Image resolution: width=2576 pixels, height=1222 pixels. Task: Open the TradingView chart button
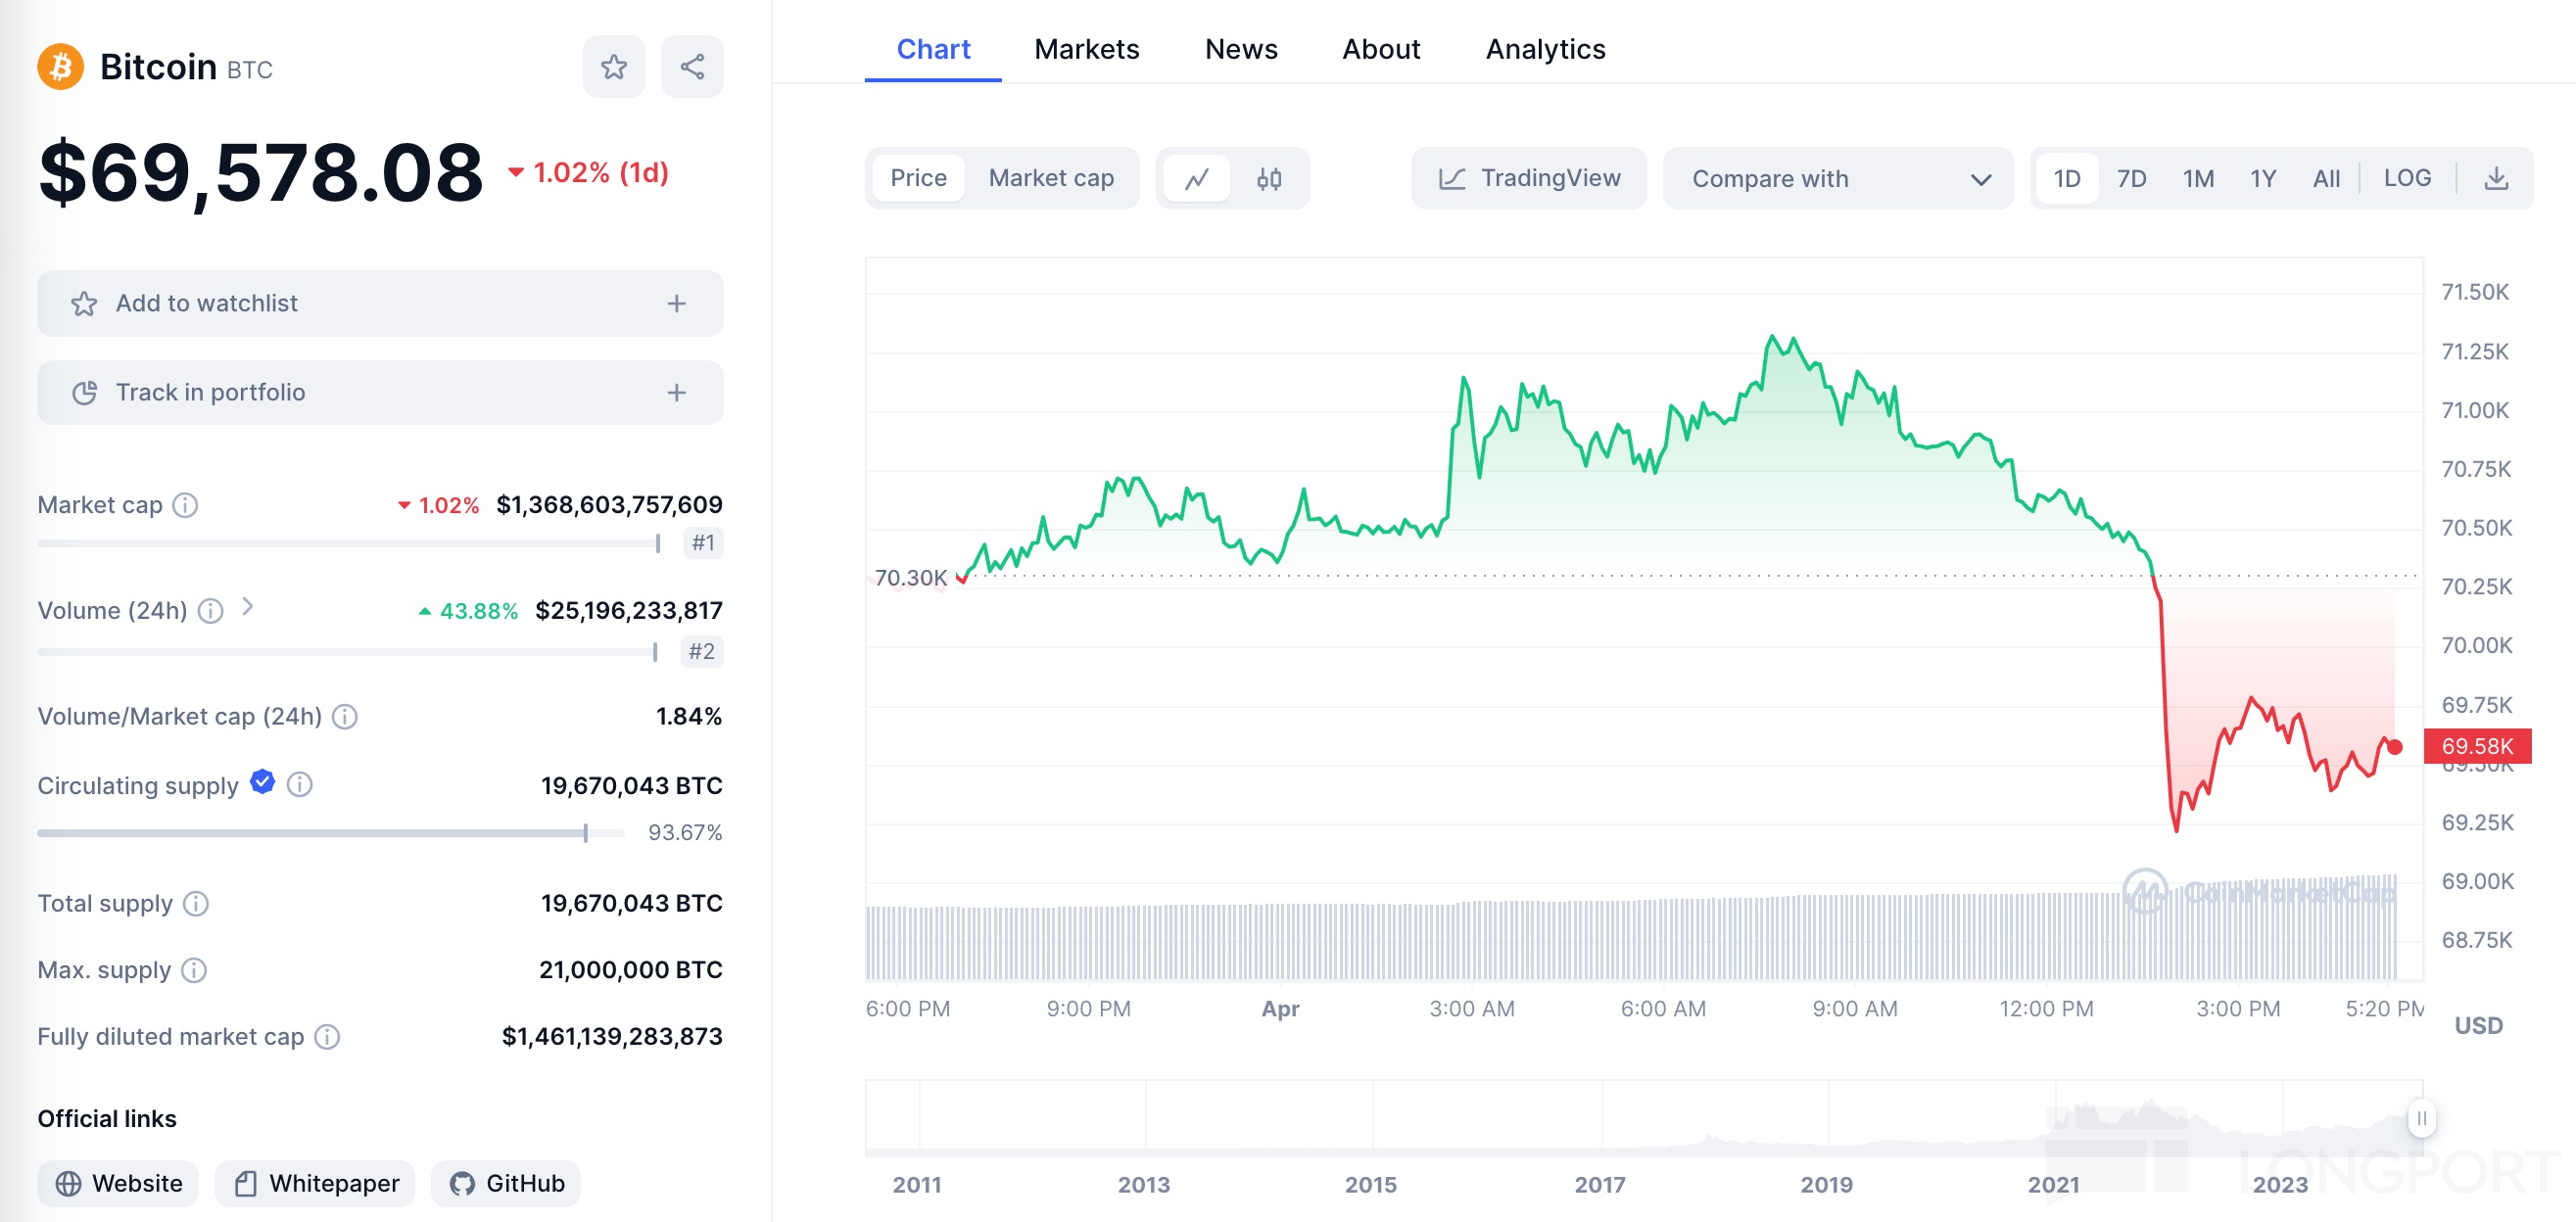click(x=1528, y=178)
